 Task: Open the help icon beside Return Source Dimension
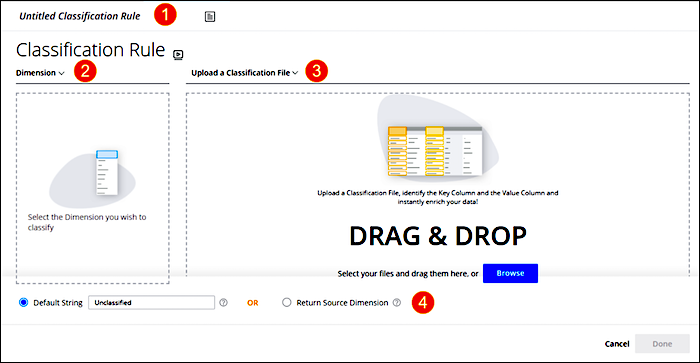(397, 303)
